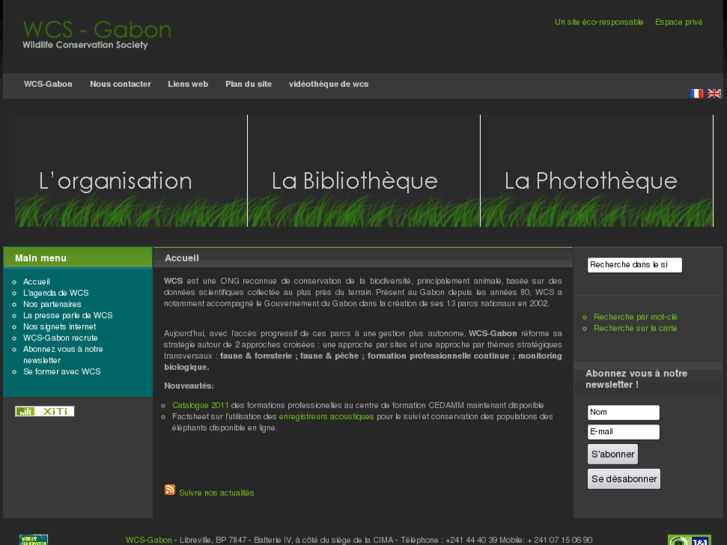Select Accueil in the Main menu
The height and width of the screenshot is (545, 727).
(37, 282)
